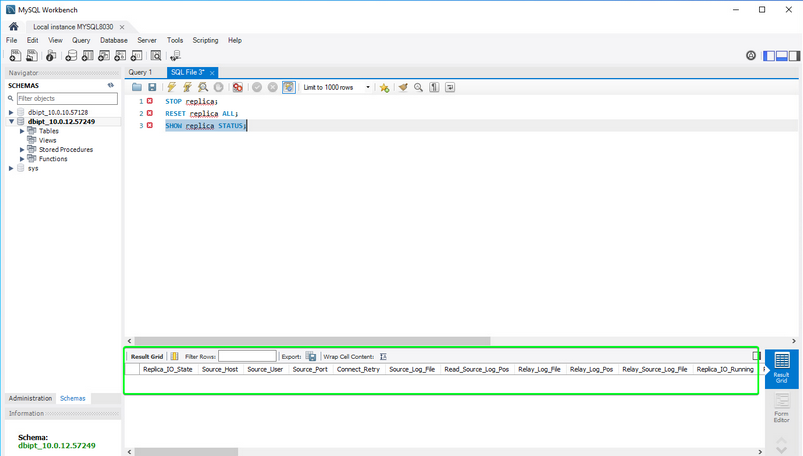Collapse the dbipt_10.0.12.57249 schema
The image size is (803, 456).
pyautogui.click(x=11, y=121)
